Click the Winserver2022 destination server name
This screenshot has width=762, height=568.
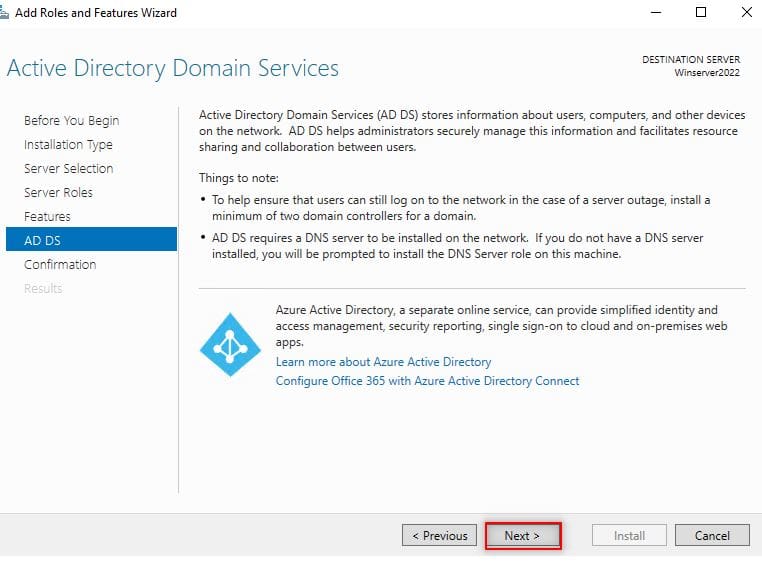[x=707, y=73]
